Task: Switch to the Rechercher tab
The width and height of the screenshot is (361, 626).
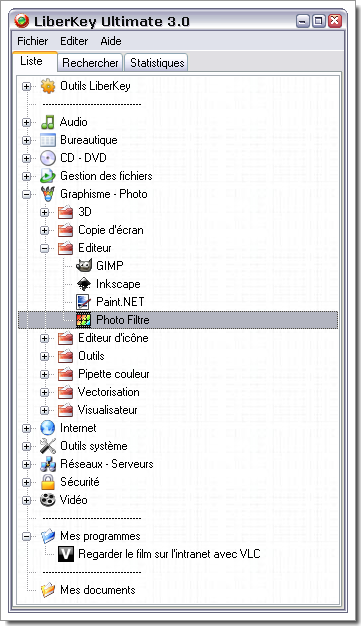Action: click(x=90, y=63)
